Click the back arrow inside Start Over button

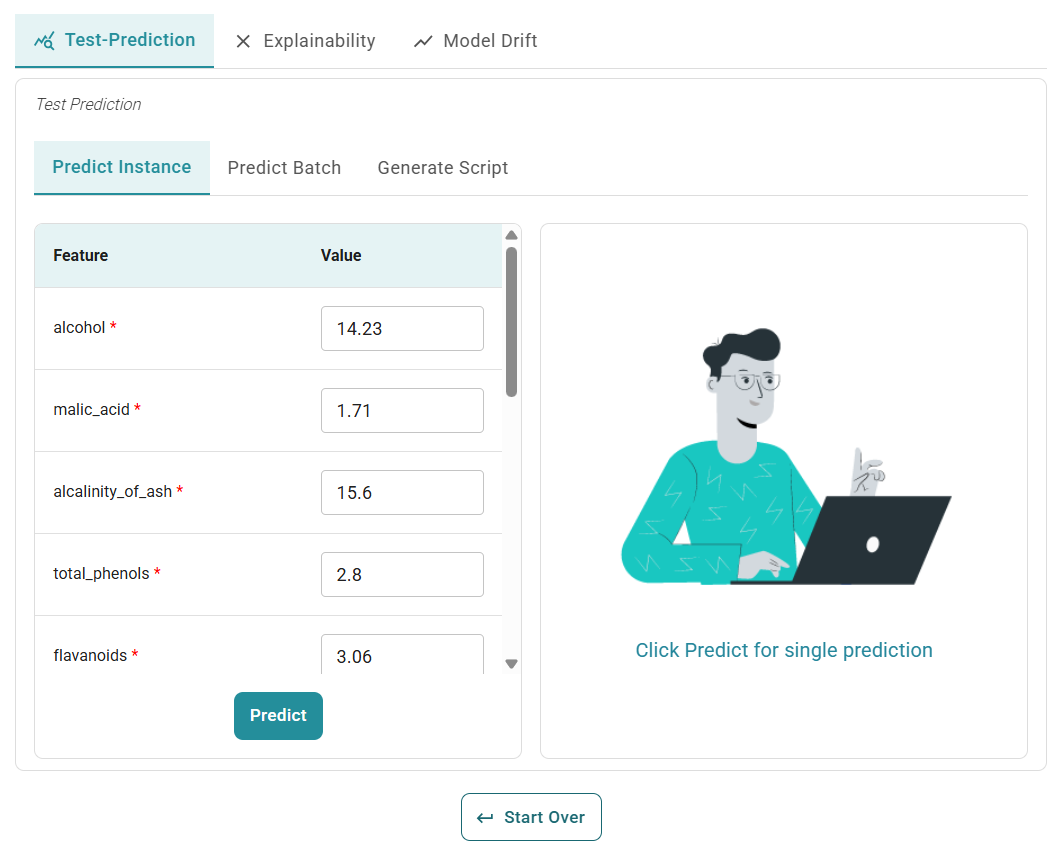tap(487, 816)
